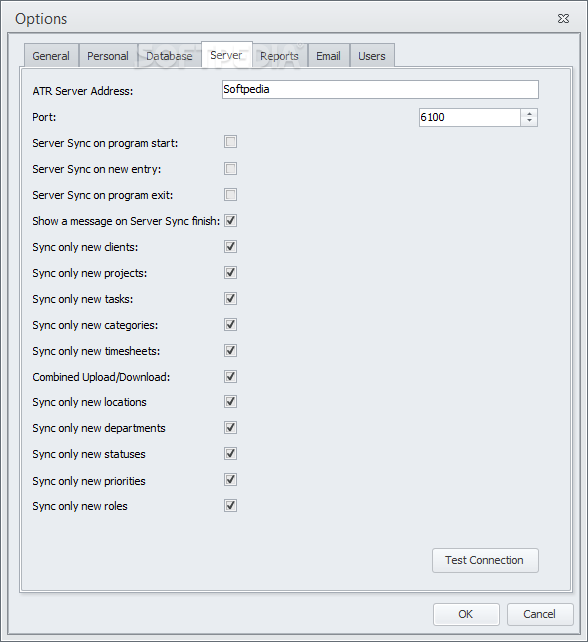Click the 'Server Sync on new entry:' label
This screenshot has width=588, height=642.
97,169
